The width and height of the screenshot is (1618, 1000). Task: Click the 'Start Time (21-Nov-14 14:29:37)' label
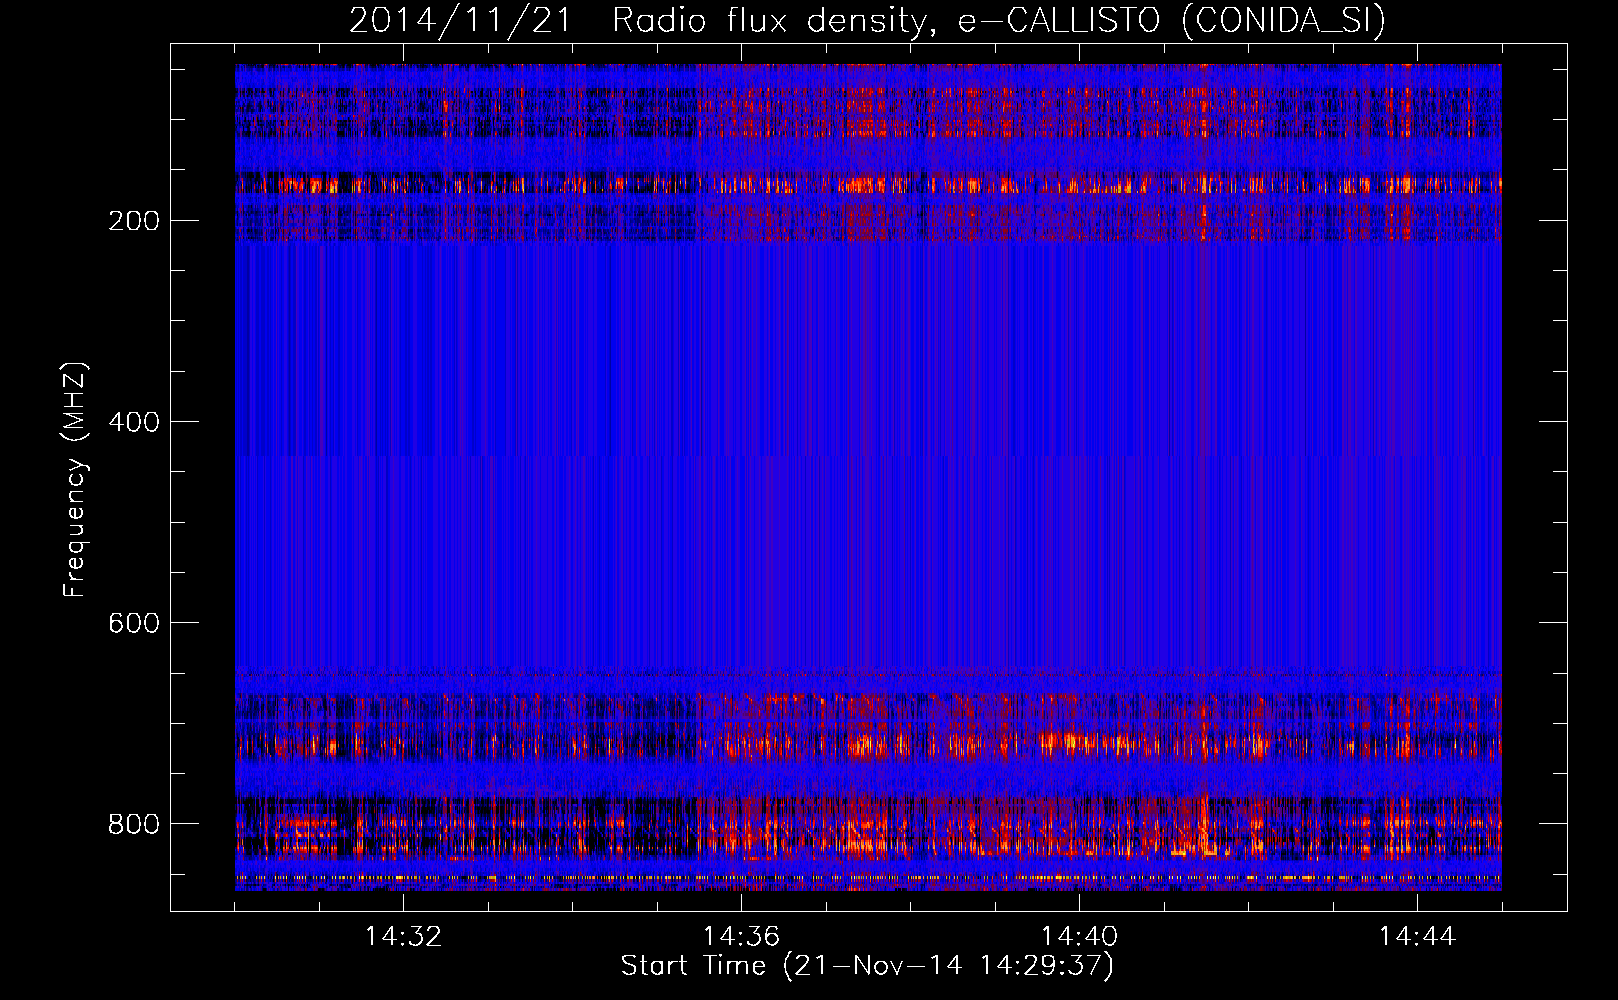[867, 966]
